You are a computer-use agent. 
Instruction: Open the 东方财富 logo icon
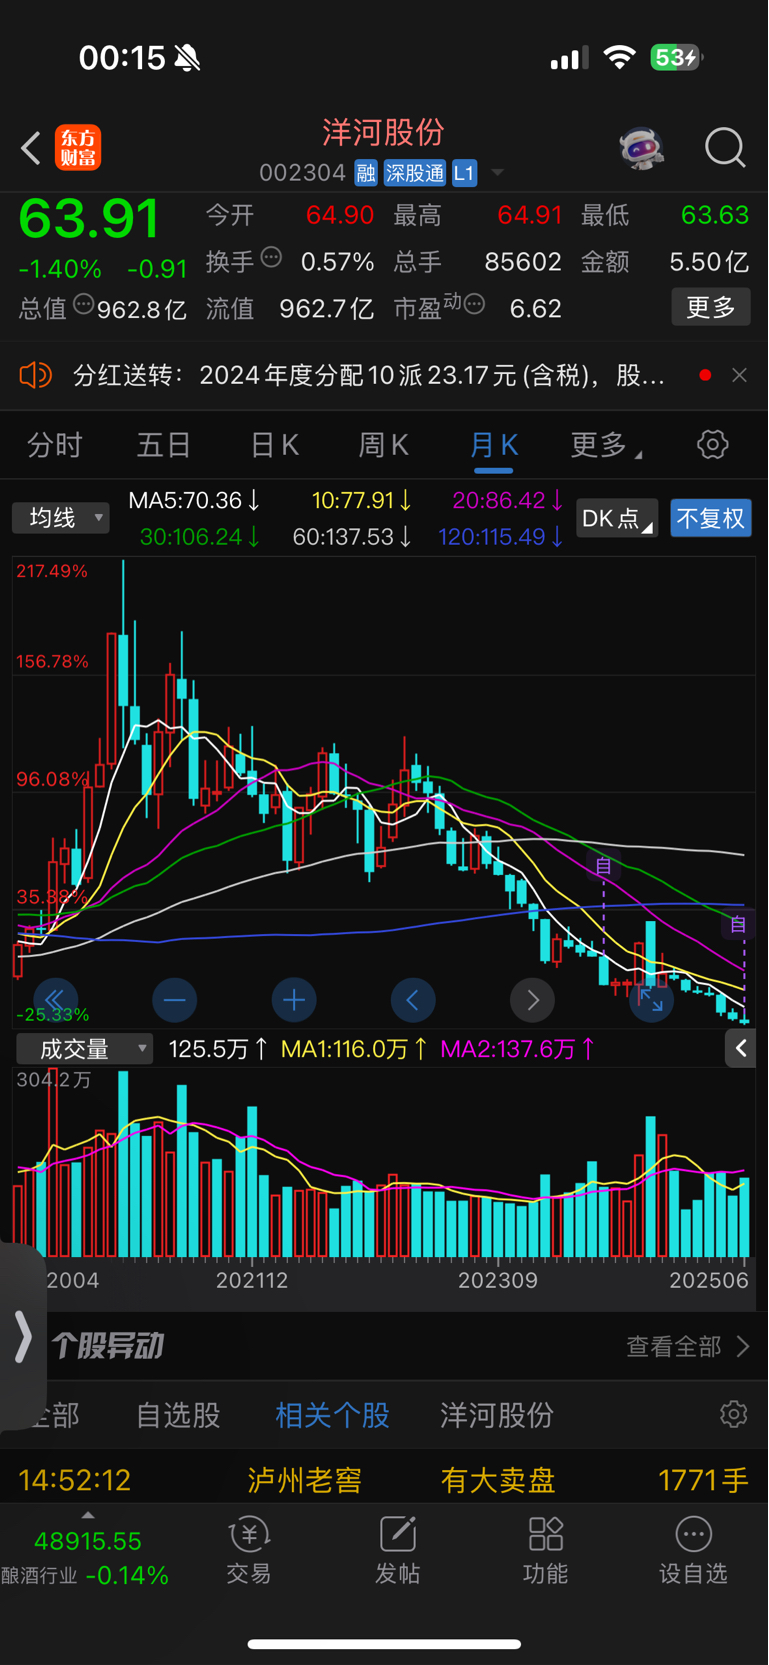pos(78,148)
